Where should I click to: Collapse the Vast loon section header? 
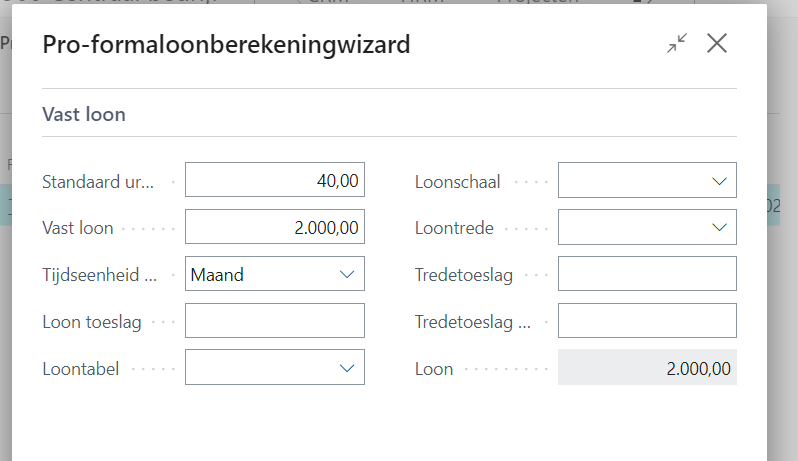tap(84, 114)
